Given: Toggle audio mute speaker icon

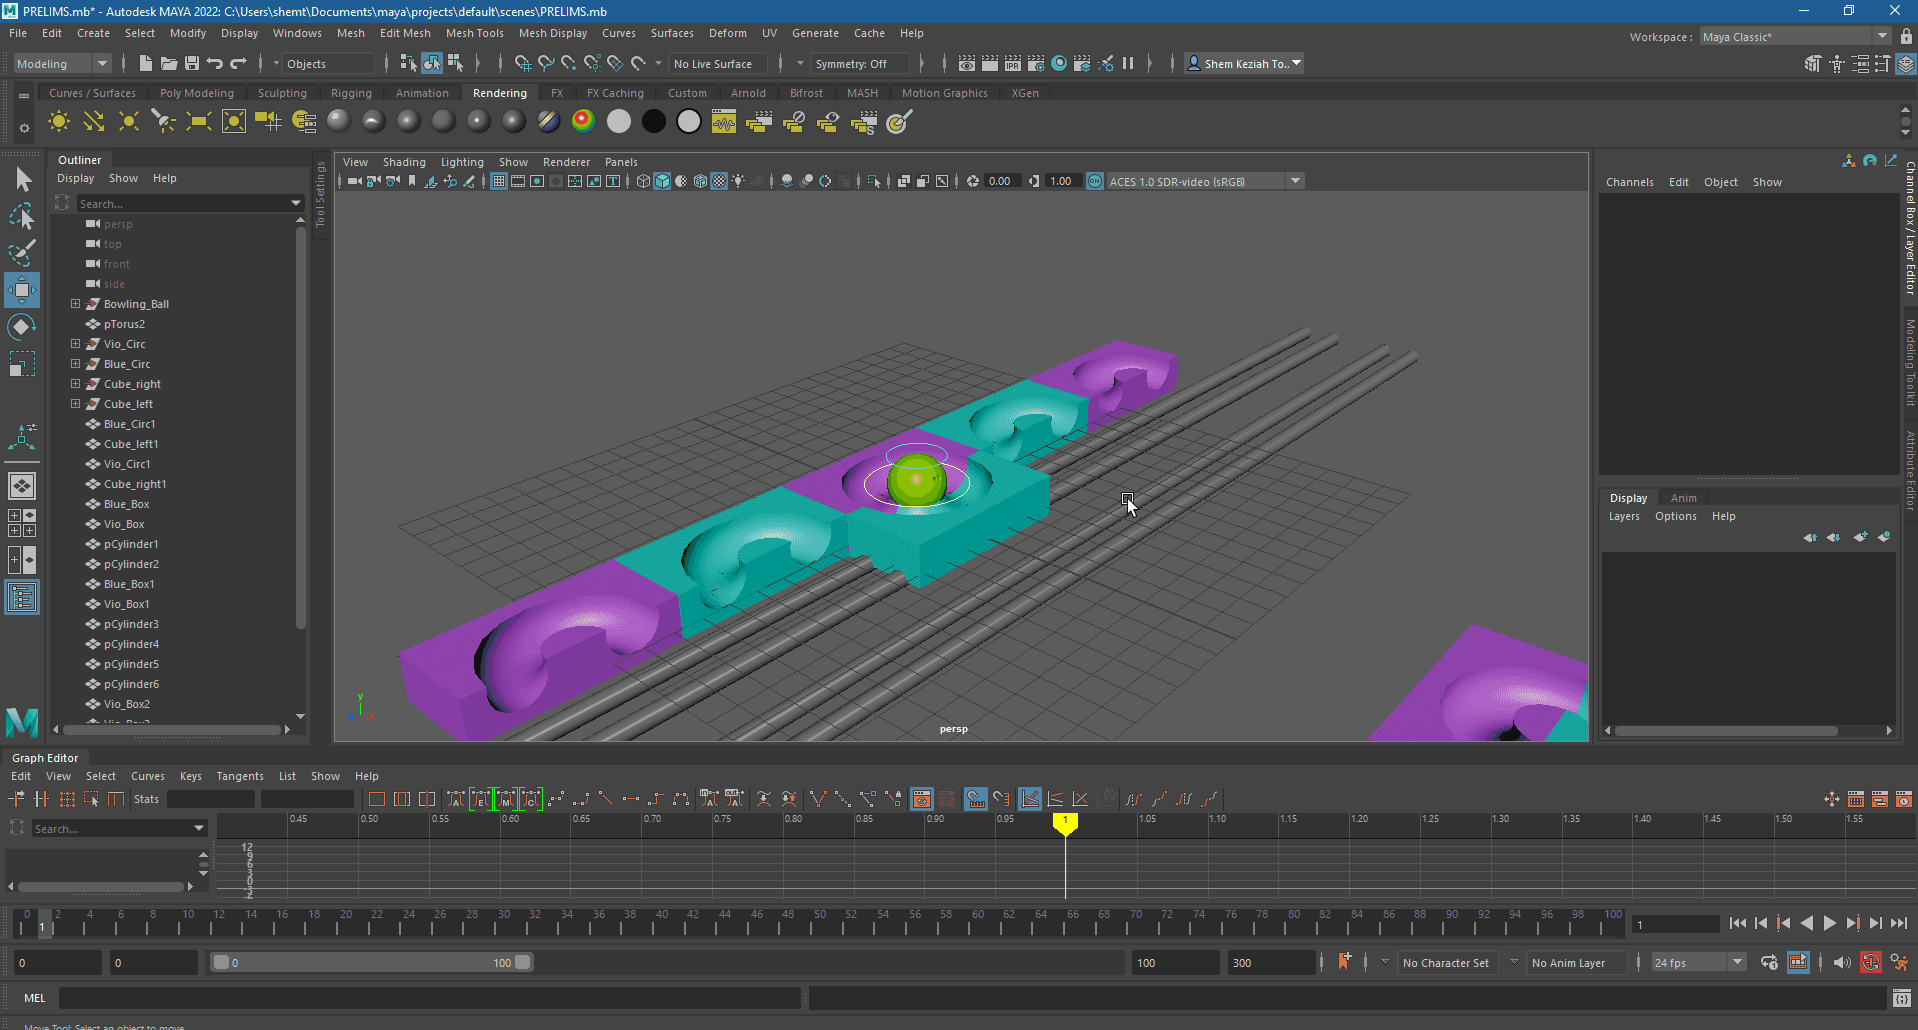Looking at the screenshot, I should click(1841, 963).
